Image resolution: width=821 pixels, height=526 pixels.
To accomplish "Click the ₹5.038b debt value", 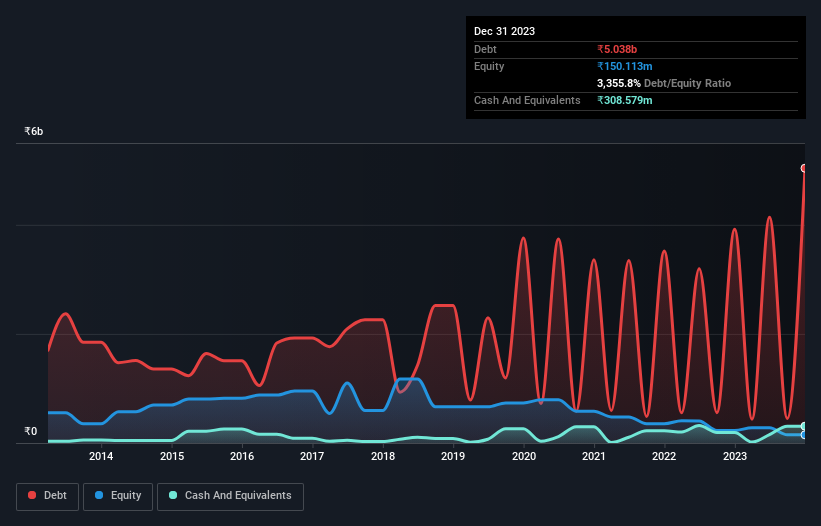I will coord(617,49).
